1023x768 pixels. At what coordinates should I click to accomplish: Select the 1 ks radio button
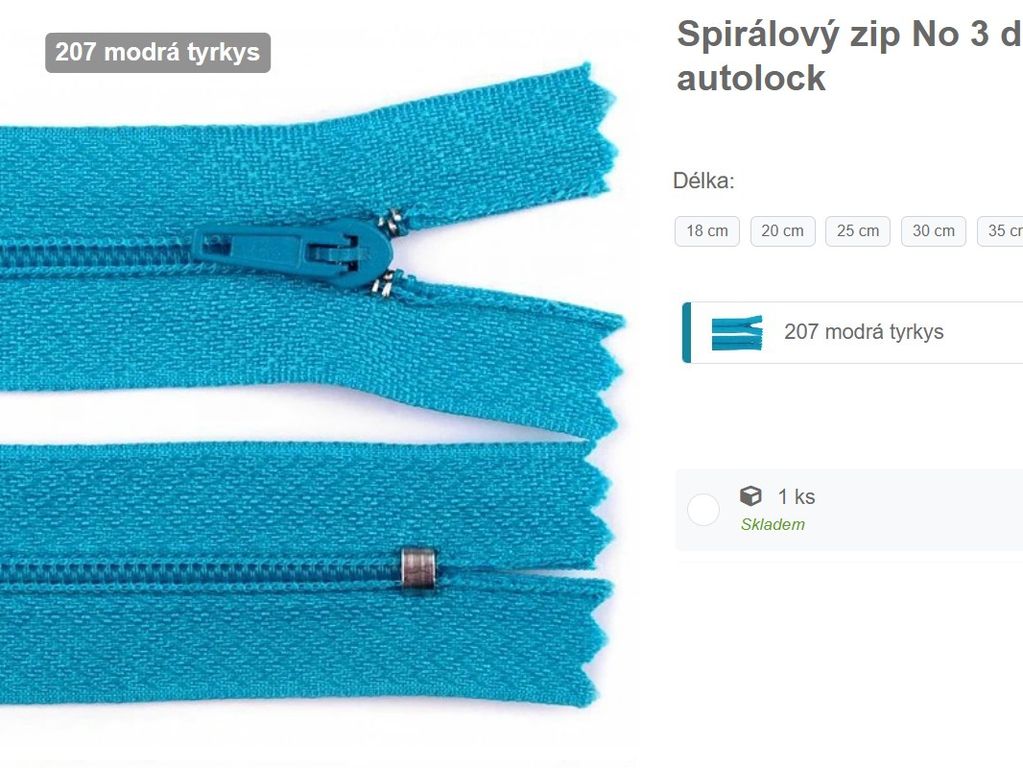pos(703,510)
